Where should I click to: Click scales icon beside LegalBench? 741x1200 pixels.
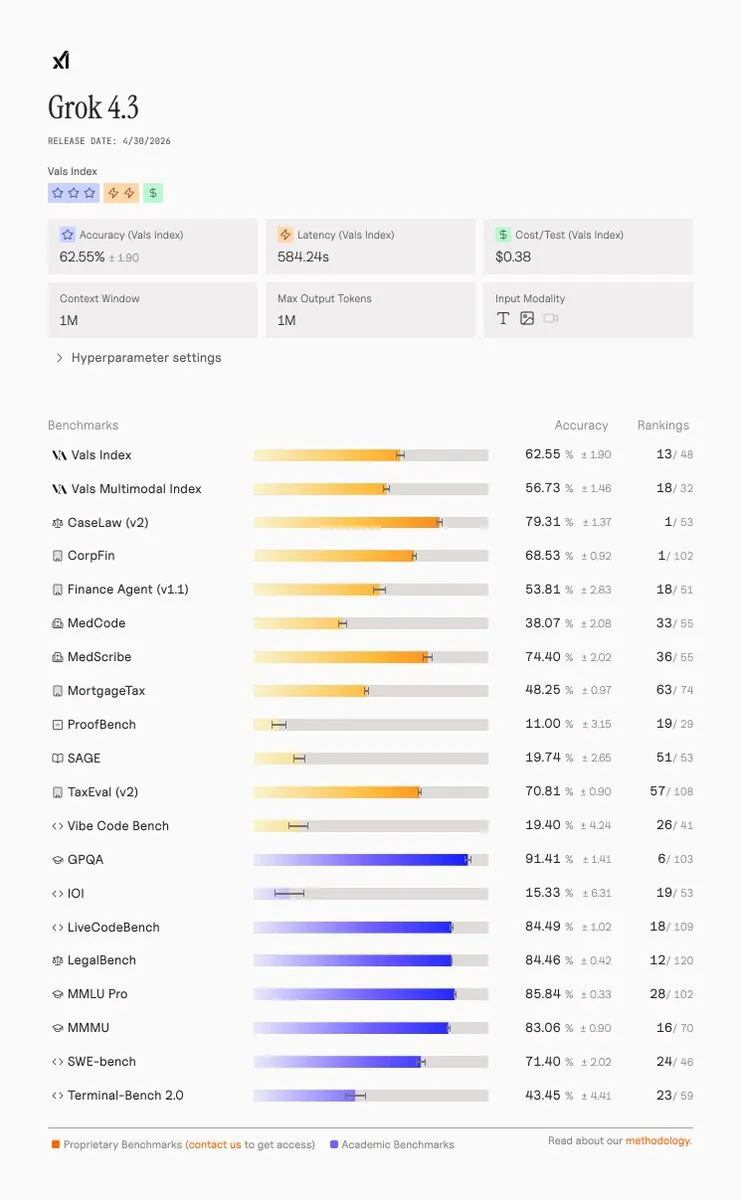[x=57, y=961]
